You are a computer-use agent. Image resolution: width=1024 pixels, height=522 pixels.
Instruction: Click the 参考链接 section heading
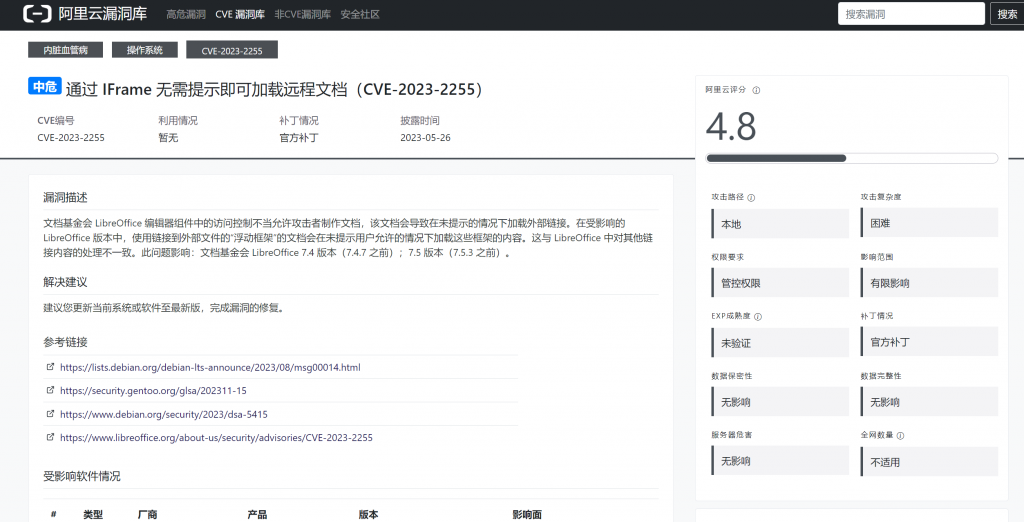(x=65, y=342)
